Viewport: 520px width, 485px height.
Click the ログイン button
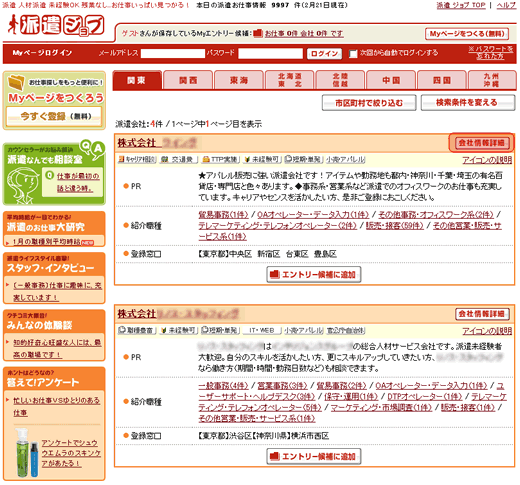(x=324, y=53)
